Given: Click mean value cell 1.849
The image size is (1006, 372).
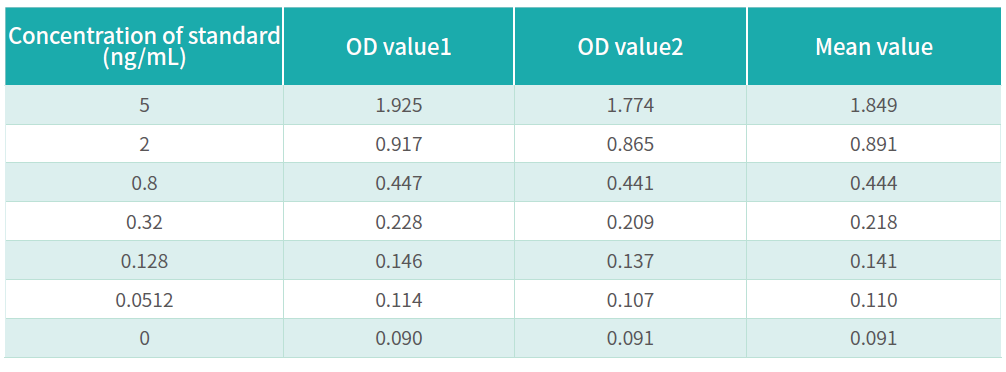Looking at the screenshot, I should click(x=874, y=105).
